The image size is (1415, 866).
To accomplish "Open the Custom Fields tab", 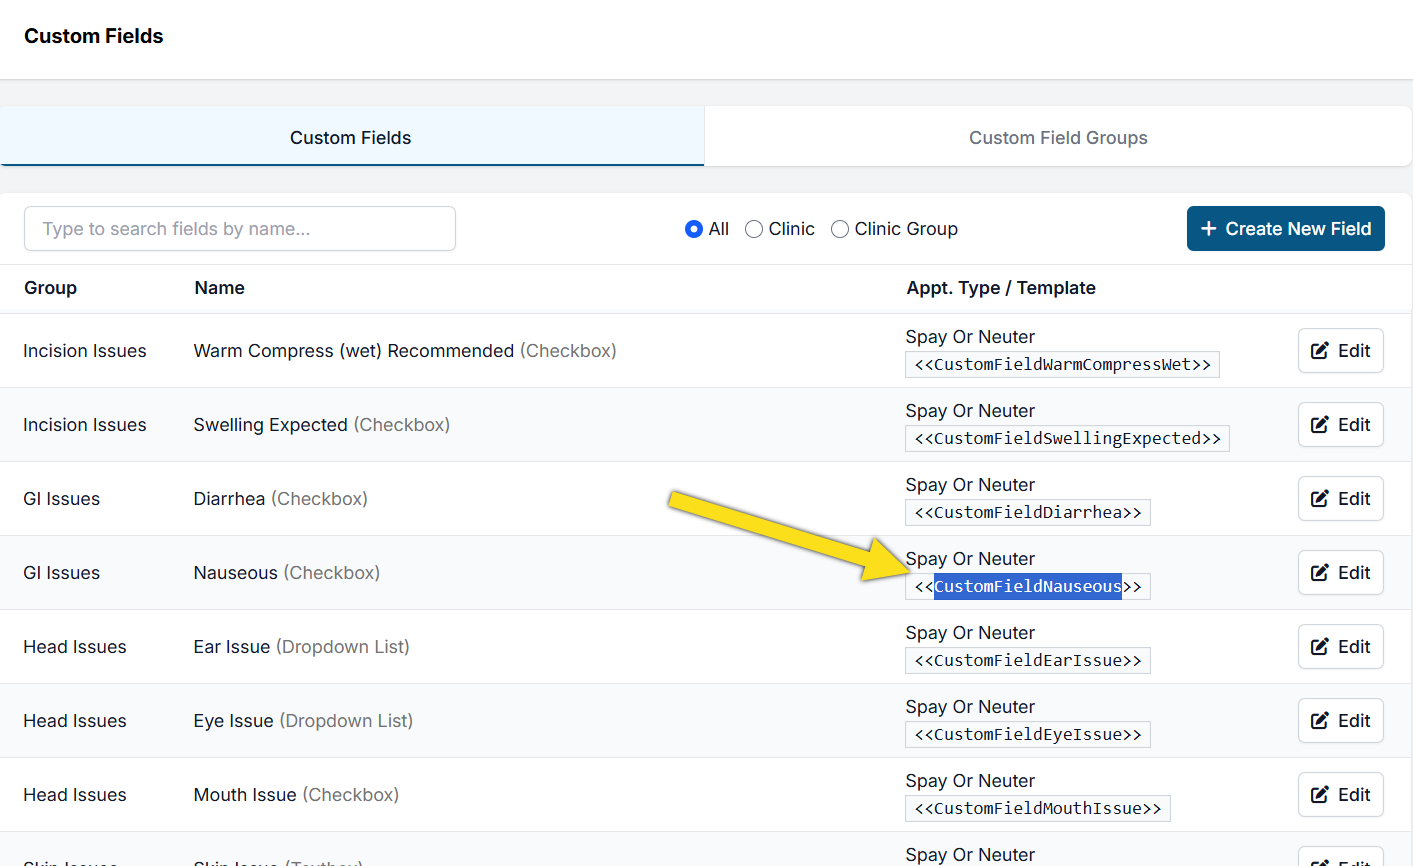I will tap(351, 138).
